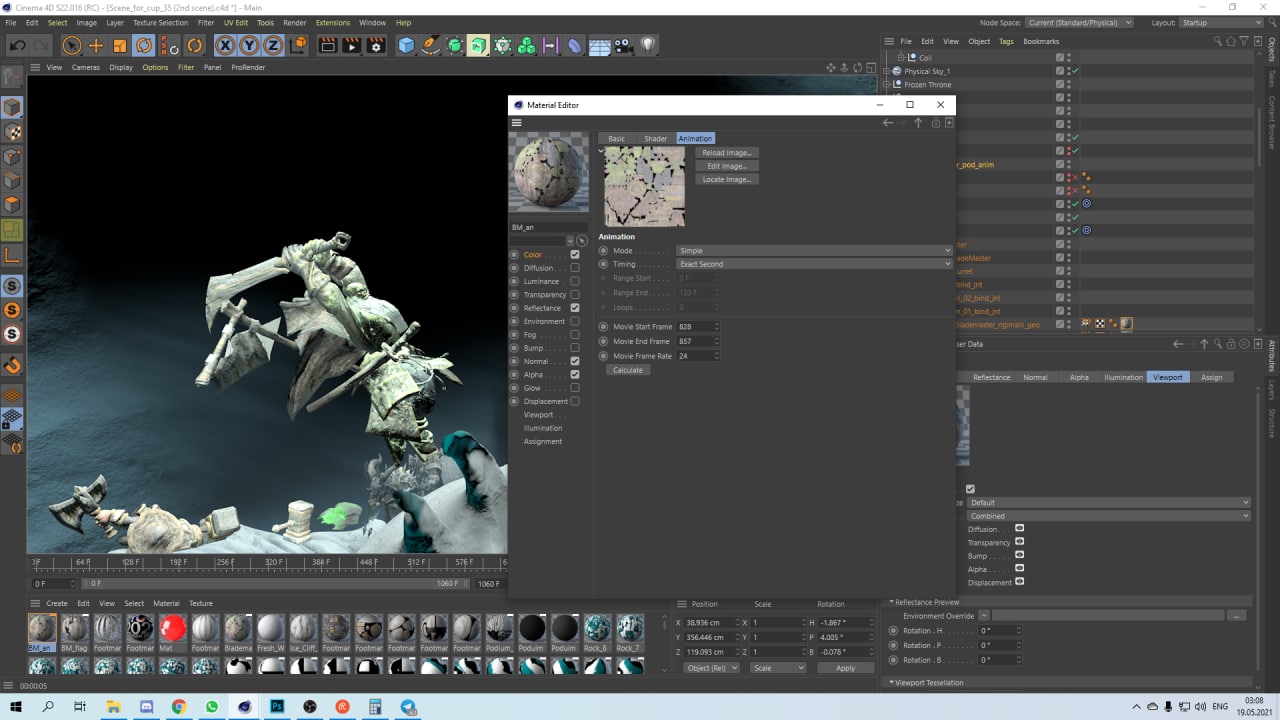Activate the Scale tool
Viewport: 1280px width, 720px height.
coord(120,45)
